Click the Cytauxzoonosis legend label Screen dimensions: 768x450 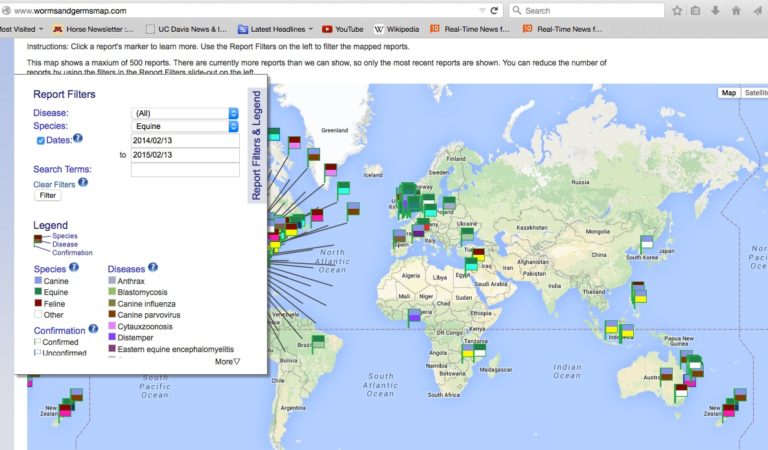pos(145,327)
